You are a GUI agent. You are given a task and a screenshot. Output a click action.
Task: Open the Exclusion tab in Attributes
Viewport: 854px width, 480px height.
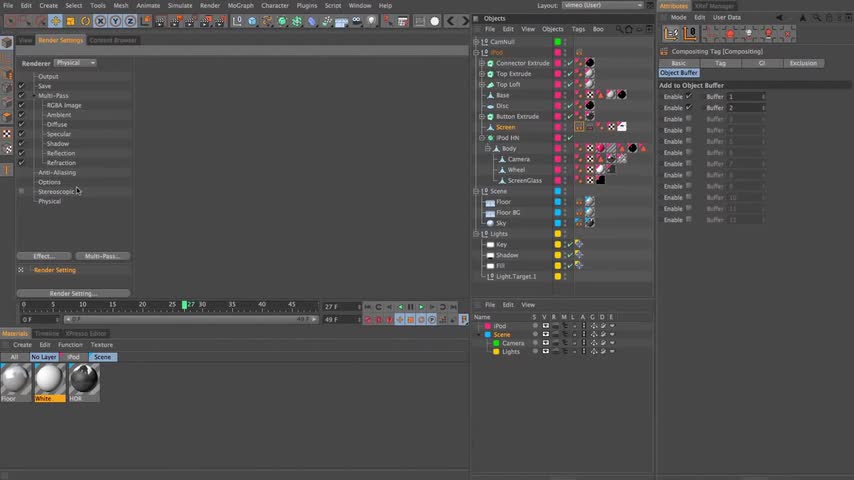(803, 63)
